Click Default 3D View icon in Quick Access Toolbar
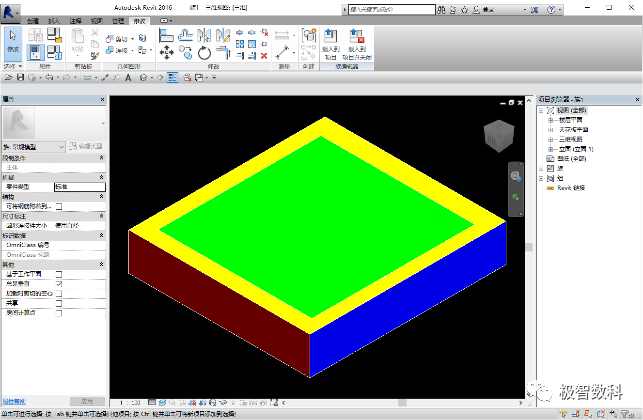Screen dimensions: 643x420 143,78
